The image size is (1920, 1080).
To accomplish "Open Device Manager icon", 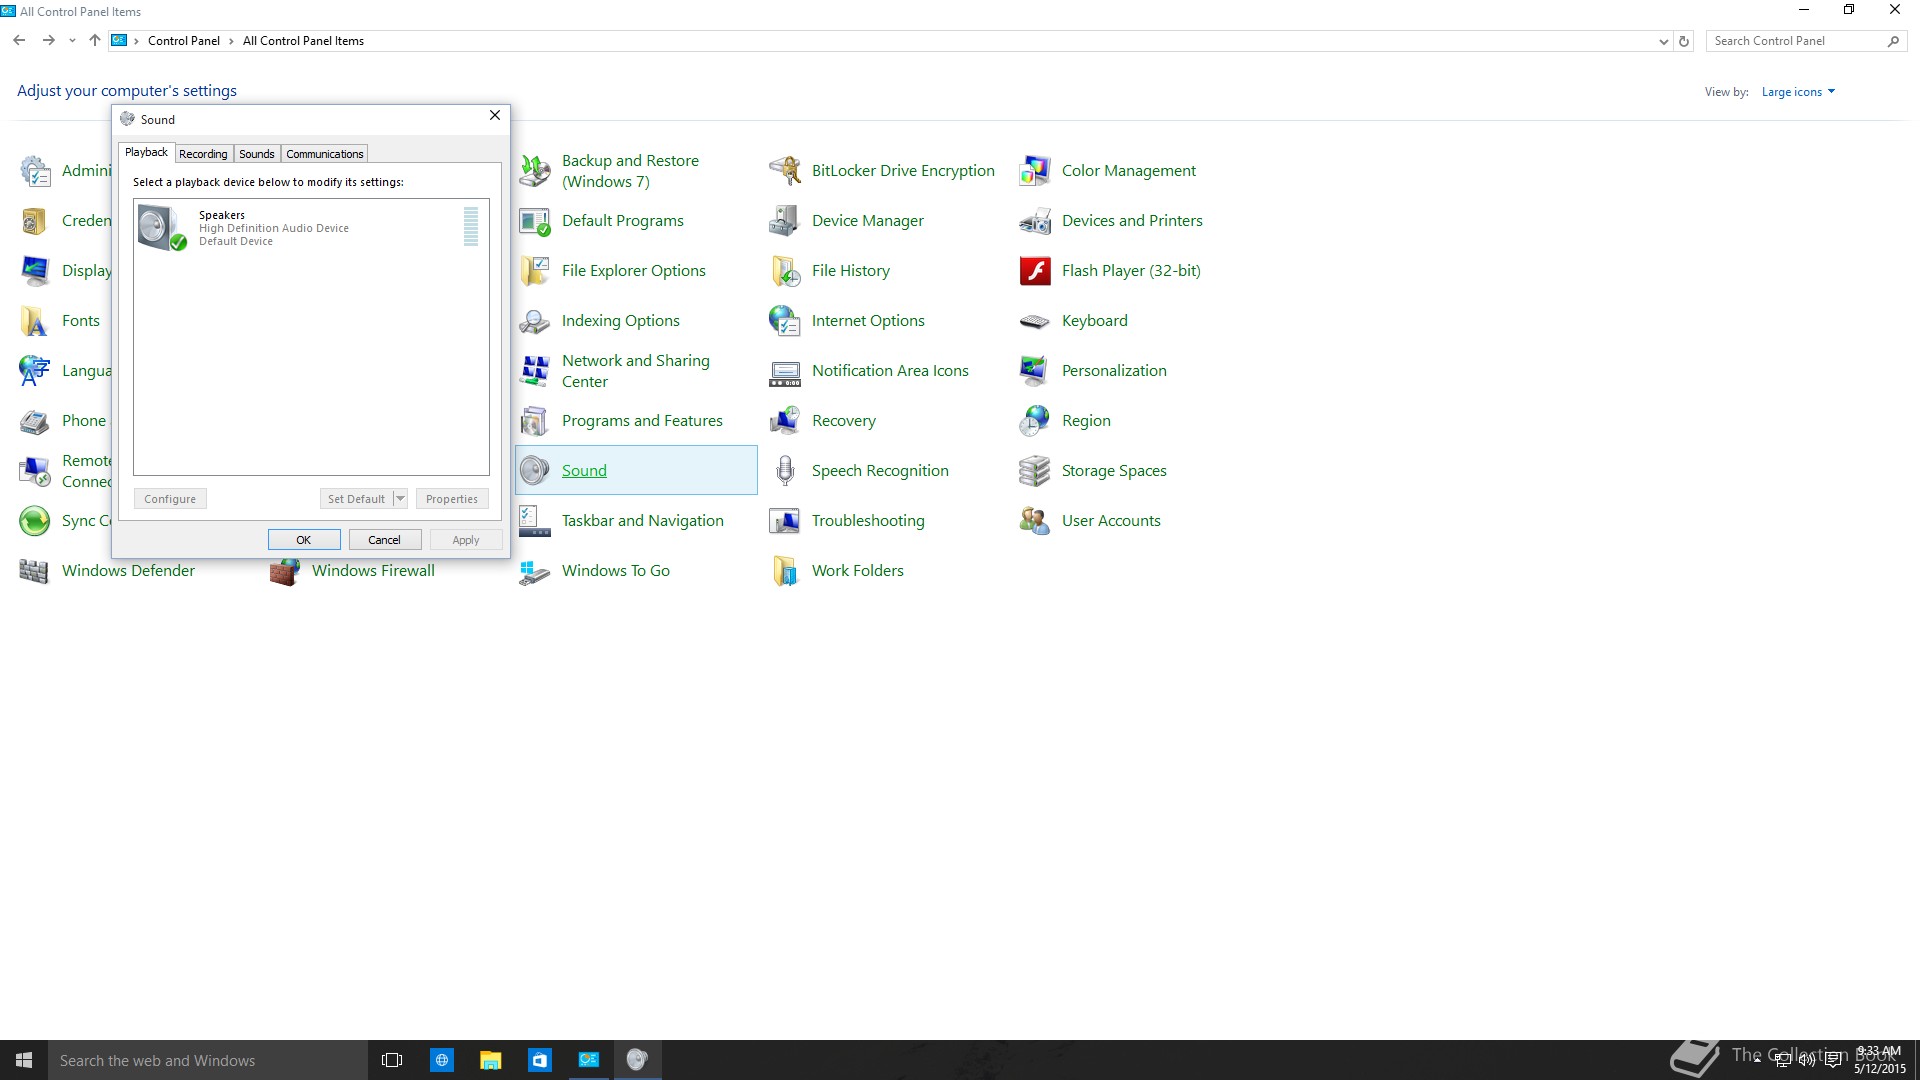I will click(x=785, y=221).
